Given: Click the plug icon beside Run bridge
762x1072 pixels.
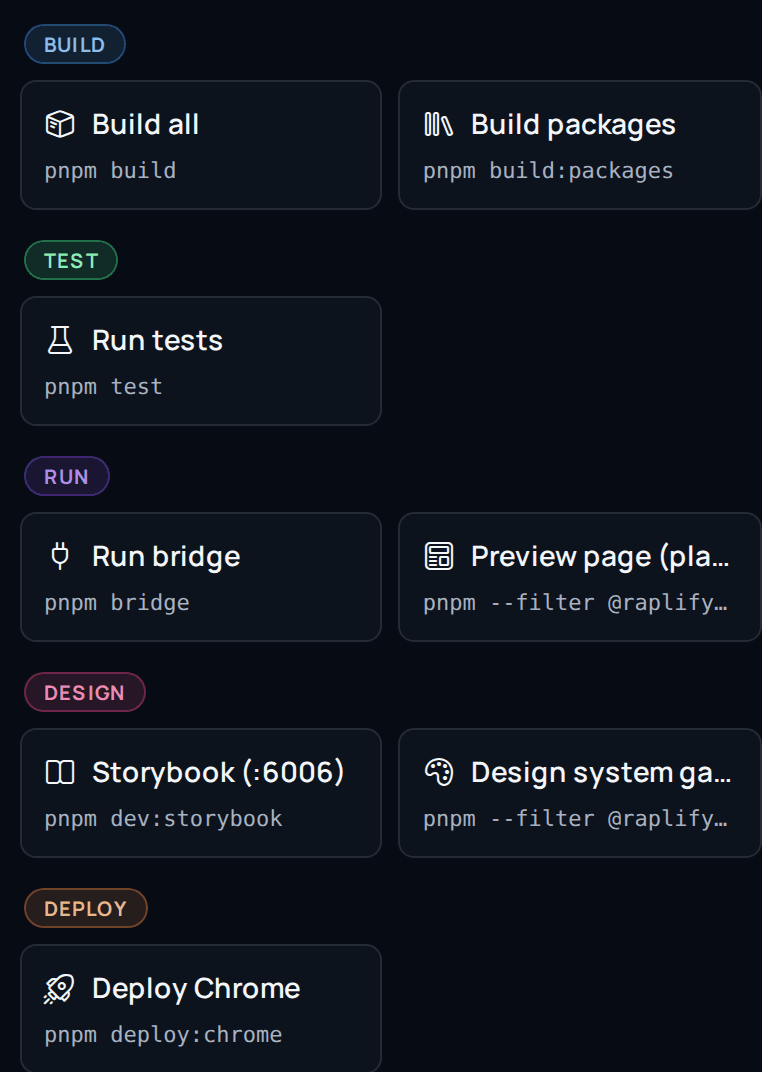Looking at the screenshot, I should (x=59, y=557).
